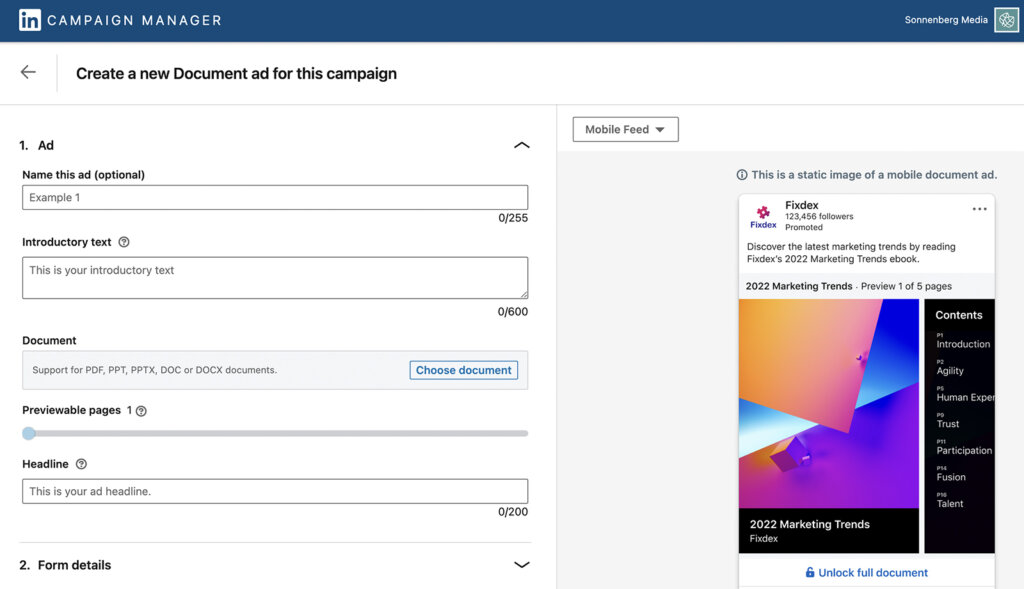
Task: Click the back arrow to exit ad creation
Action: point(27,72)
